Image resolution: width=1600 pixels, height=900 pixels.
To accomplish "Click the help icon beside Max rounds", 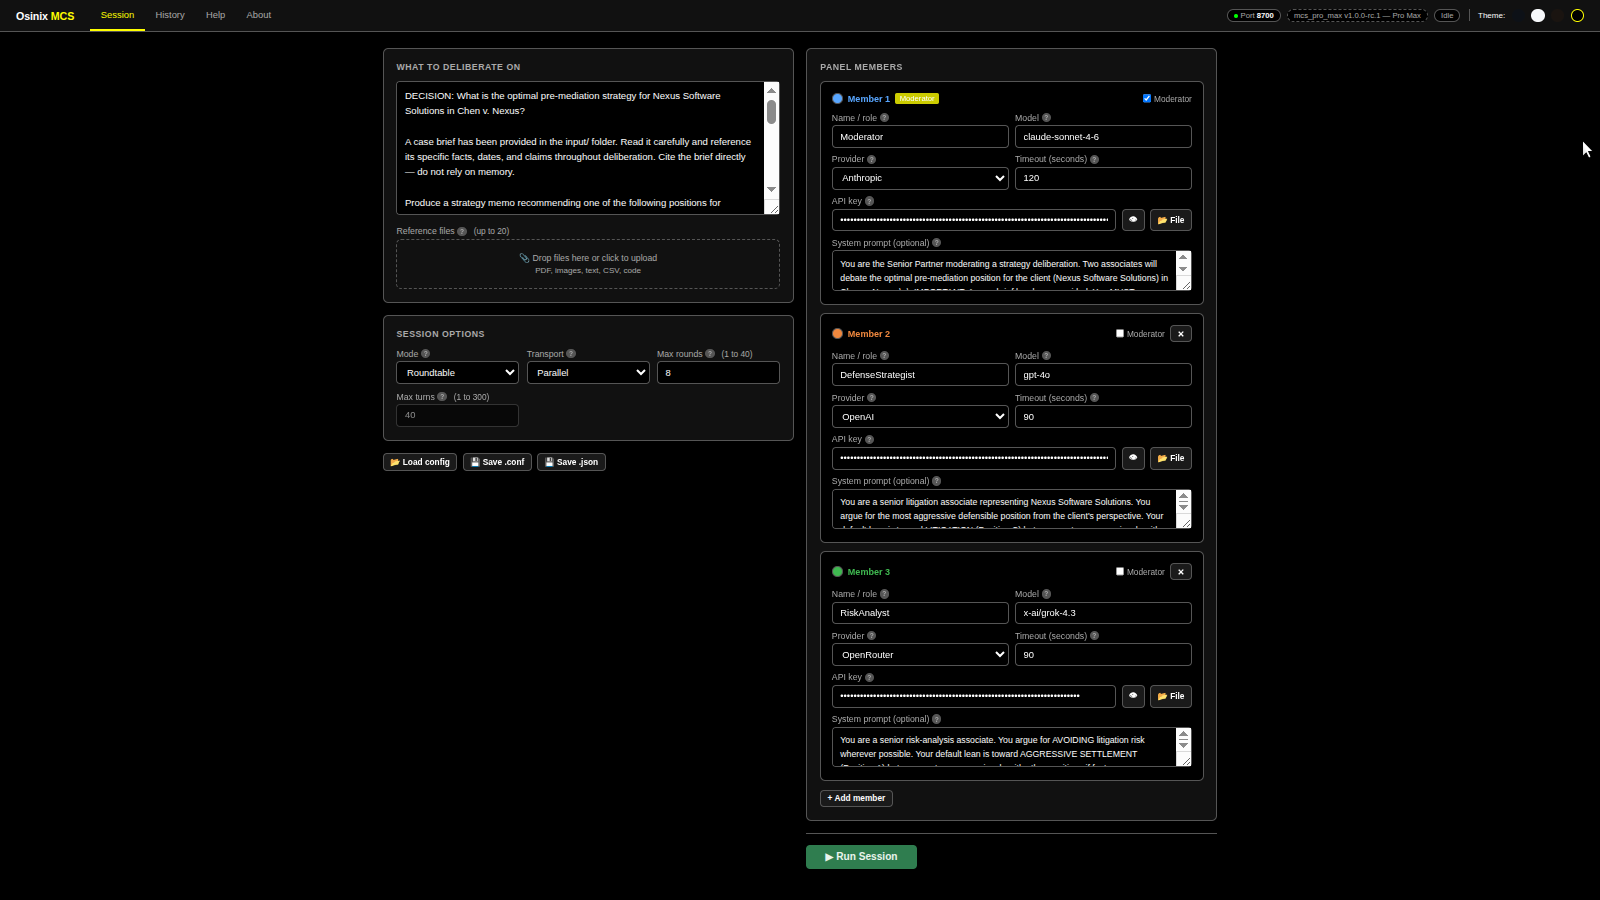I will coord(710,354).
